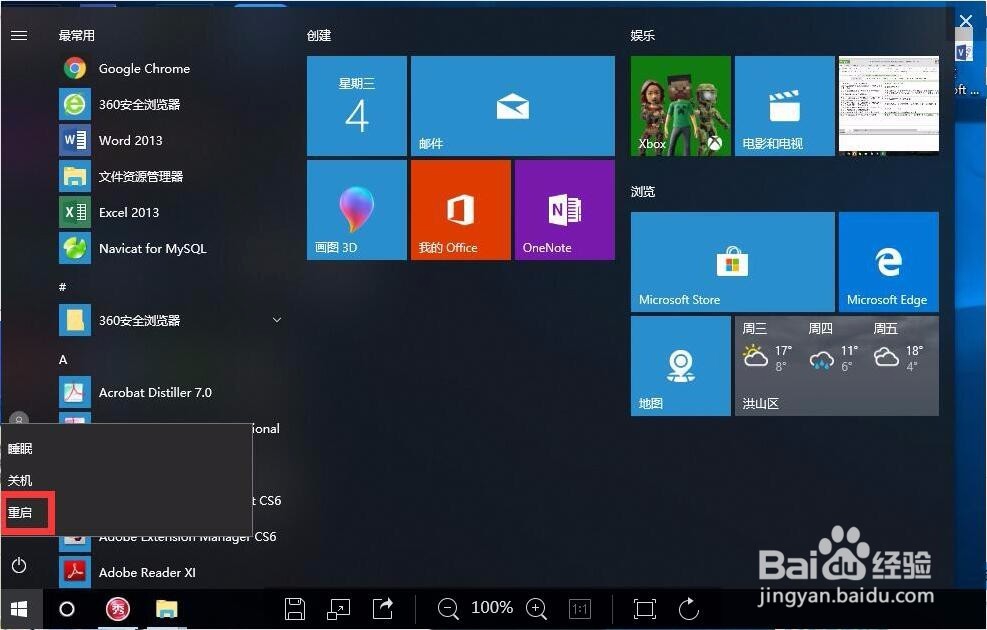Open the 洪山区 weather tile
This screenshot has height=630, width=987.
pos(837,366)
